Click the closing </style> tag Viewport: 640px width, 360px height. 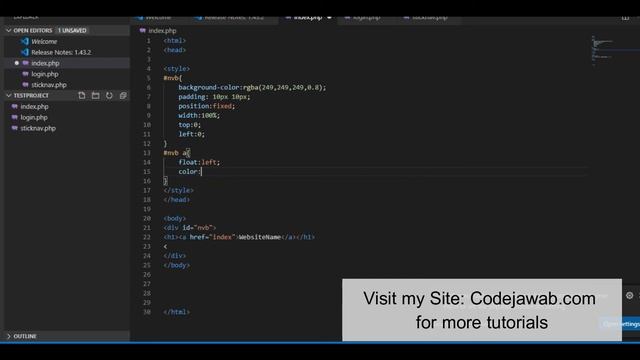coord(178,191)
